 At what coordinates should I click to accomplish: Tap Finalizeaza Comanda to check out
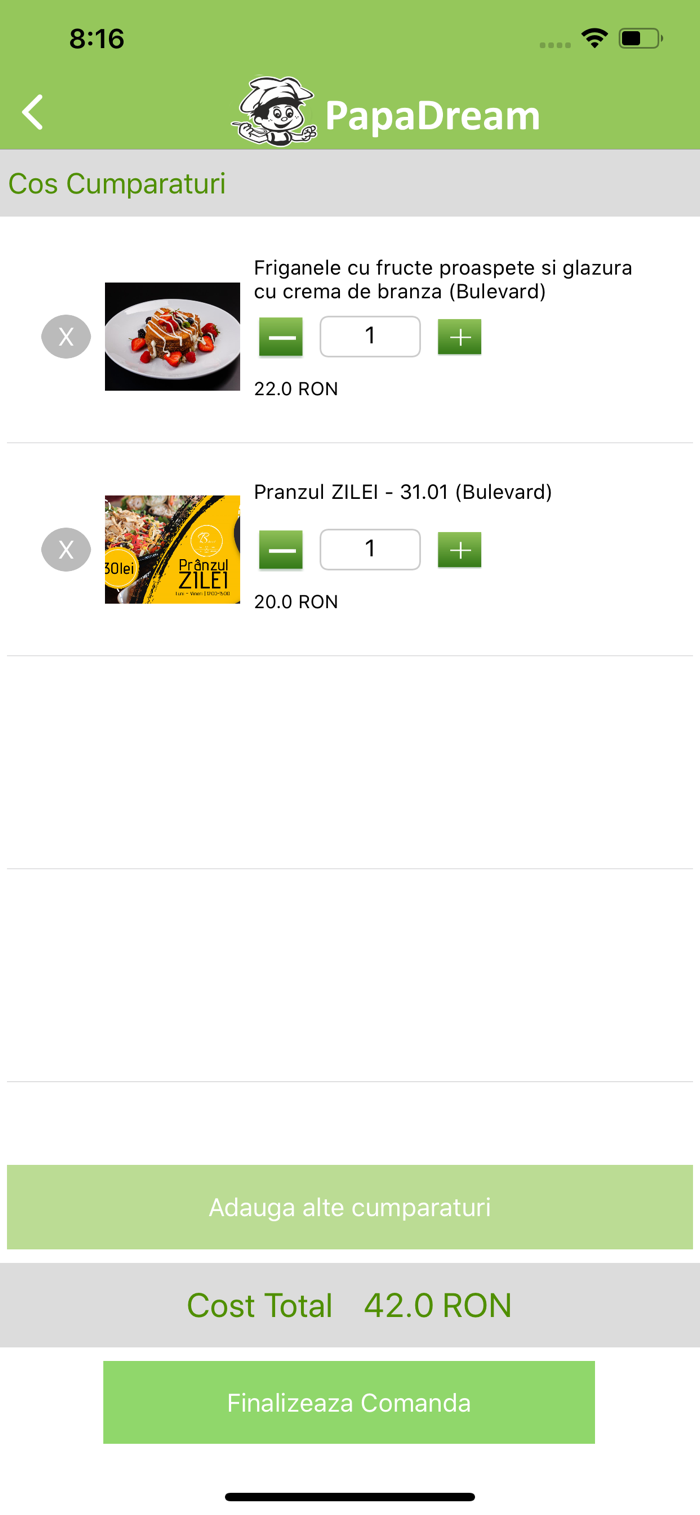[349, 1402]
